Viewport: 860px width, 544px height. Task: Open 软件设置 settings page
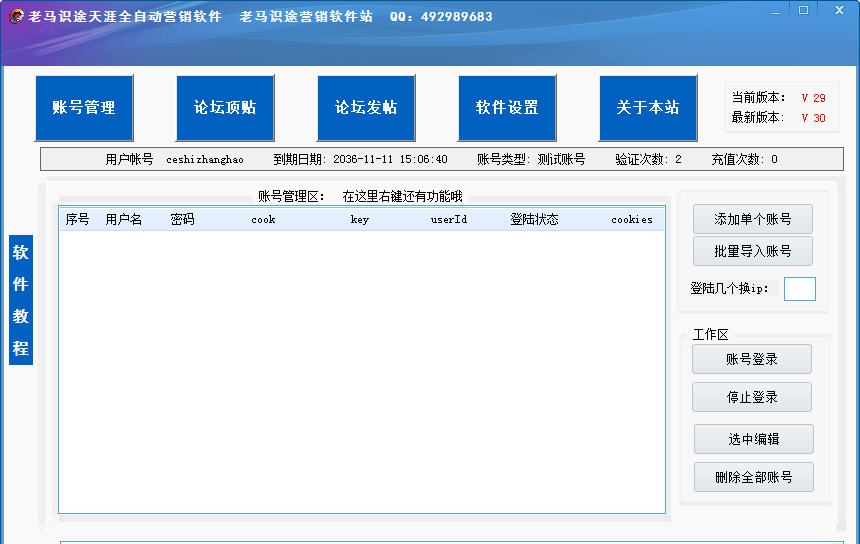click(507, 108)
